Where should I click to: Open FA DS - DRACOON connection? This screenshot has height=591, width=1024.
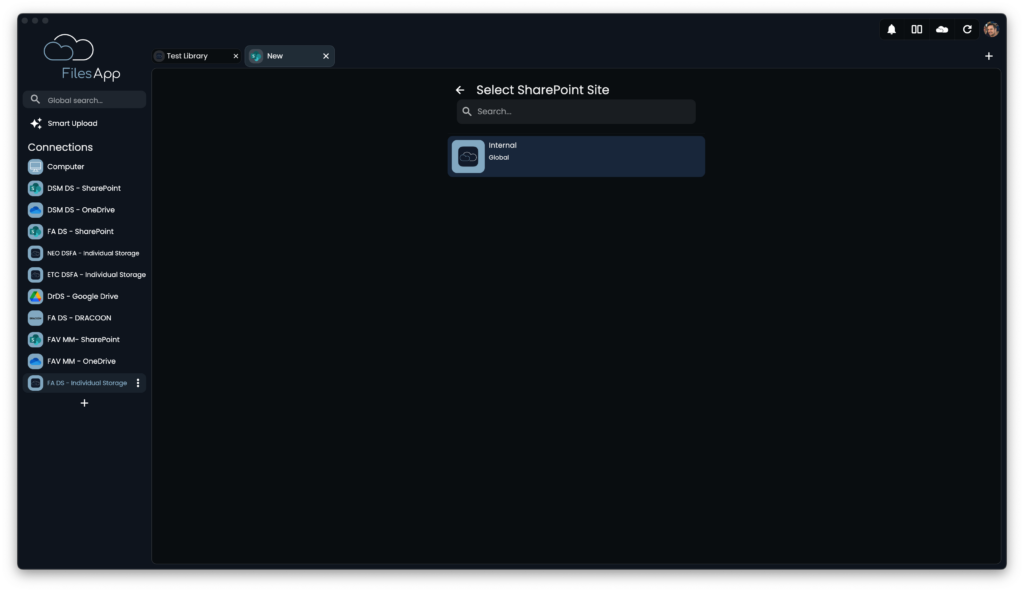(84, 317)
